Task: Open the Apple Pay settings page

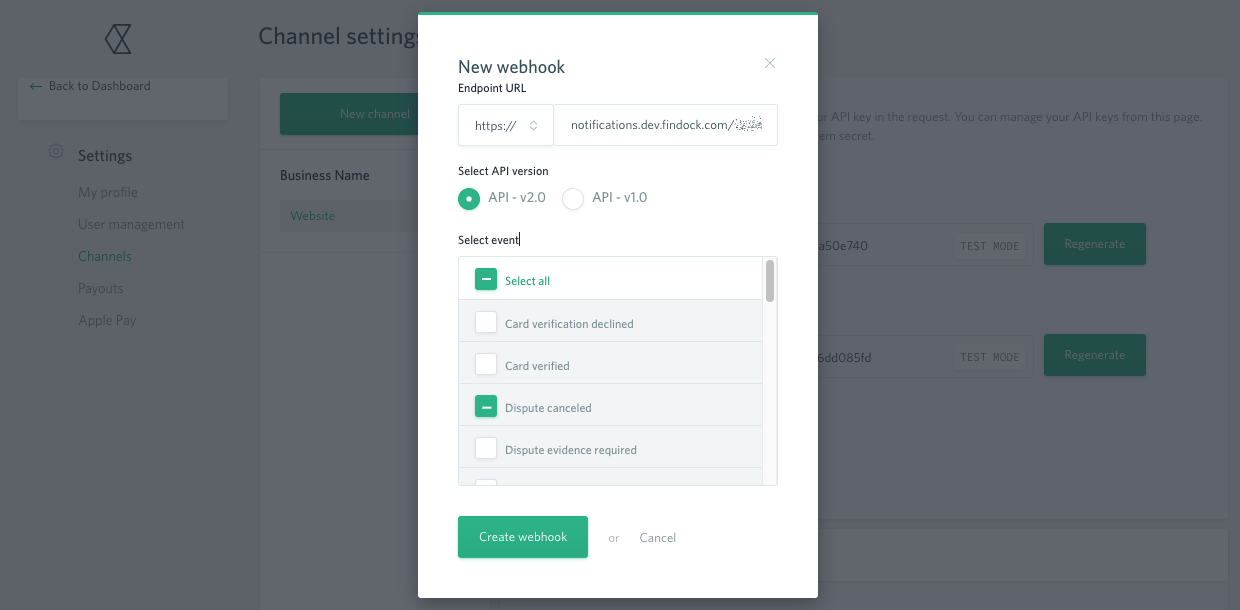Action: [105, 320]
